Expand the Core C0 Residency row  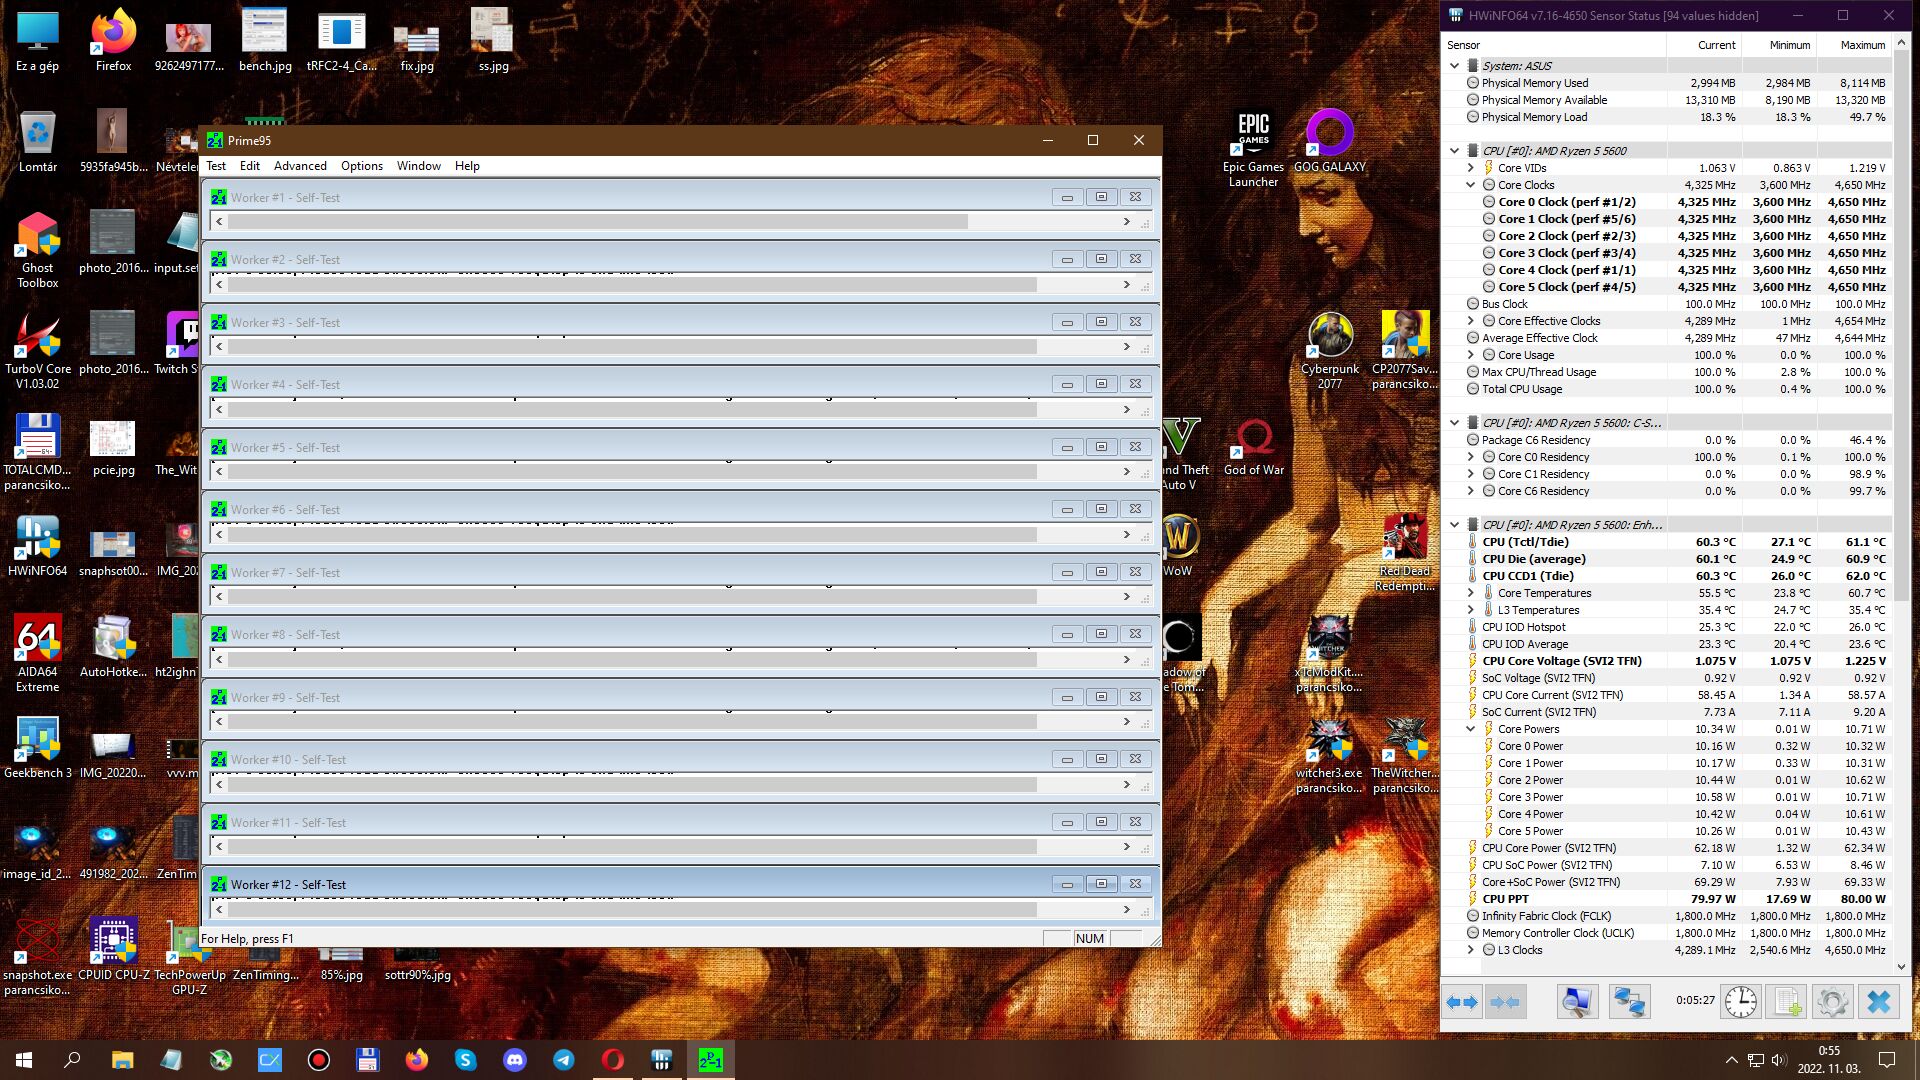coord(1471,457)
